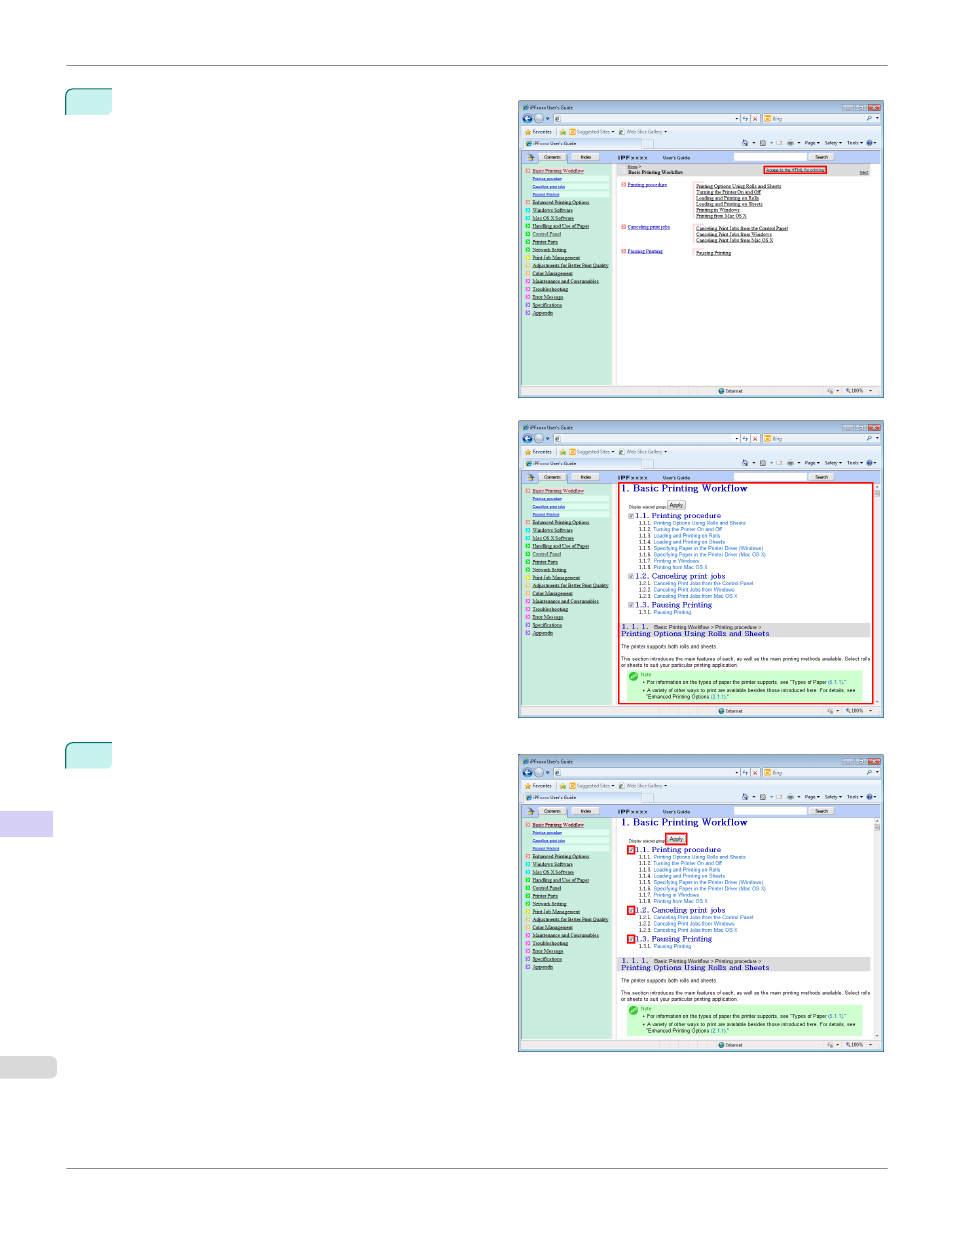This screenshot has height=1235, width=954.
Task: Click Refresh icon in top browser address bar
Action: point(745,118)
